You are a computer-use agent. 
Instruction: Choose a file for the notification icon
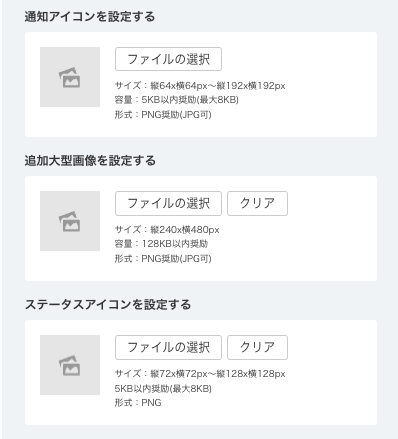point(168,59)
